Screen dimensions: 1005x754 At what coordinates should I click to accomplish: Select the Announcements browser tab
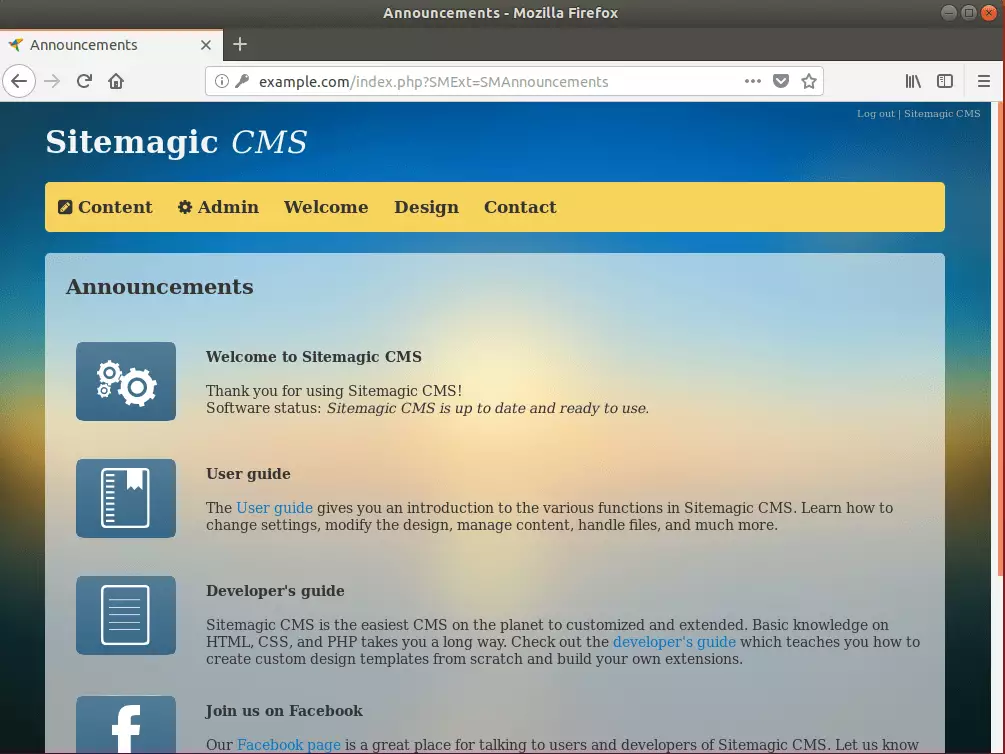[112, 45]
